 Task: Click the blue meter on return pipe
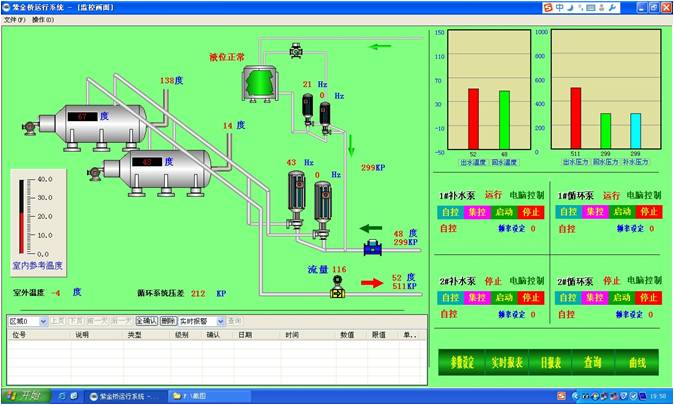[x=373, y=246]
